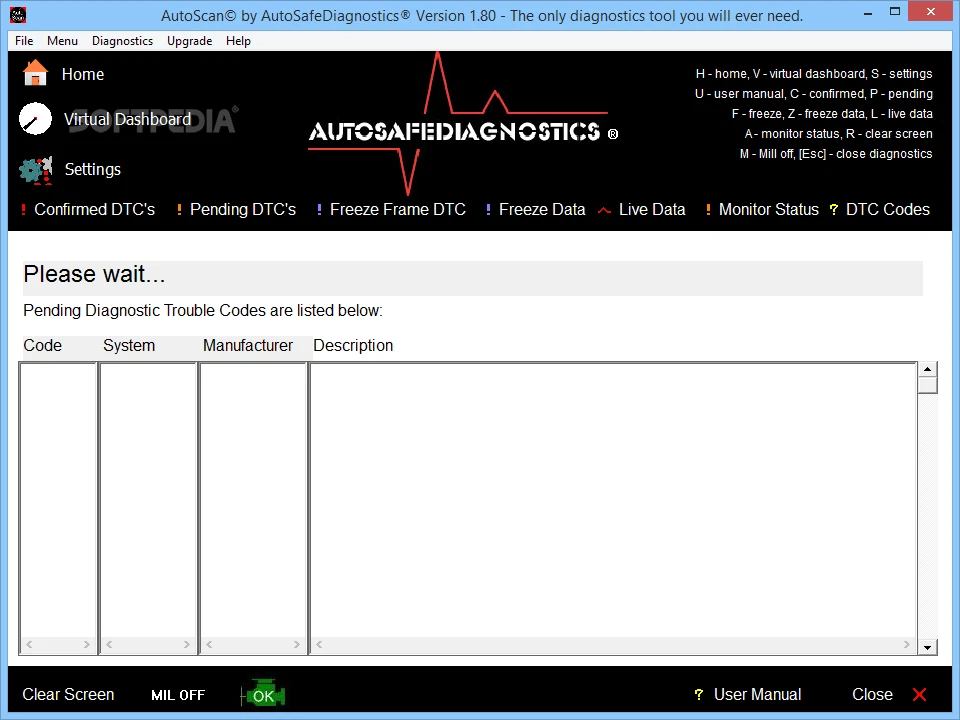Open Settings page
960x720 pixels.
[x=93, y=169]
